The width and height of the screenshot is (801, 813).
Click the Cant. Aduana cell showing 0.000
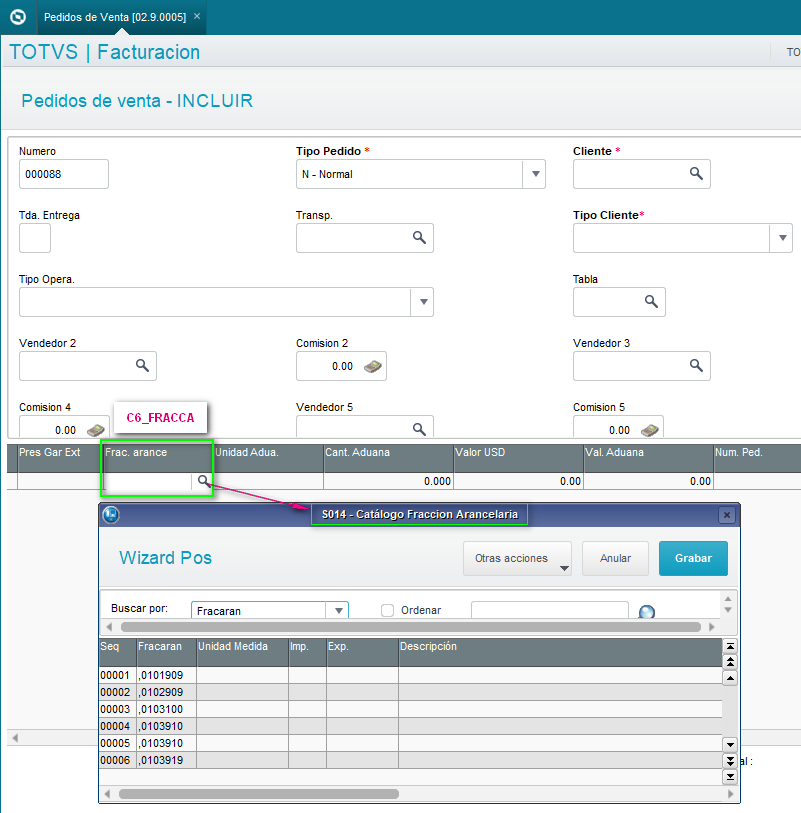coord(388,481)
